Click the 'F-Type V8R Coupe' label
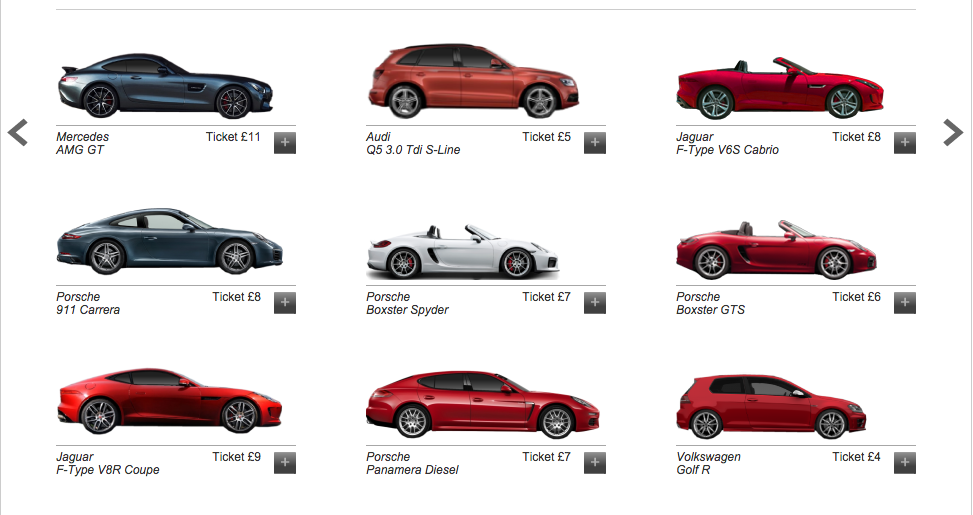 coord(108,470)
